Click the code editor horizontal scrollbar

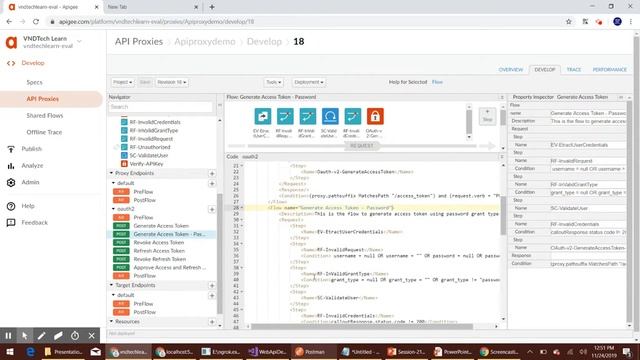362,327
